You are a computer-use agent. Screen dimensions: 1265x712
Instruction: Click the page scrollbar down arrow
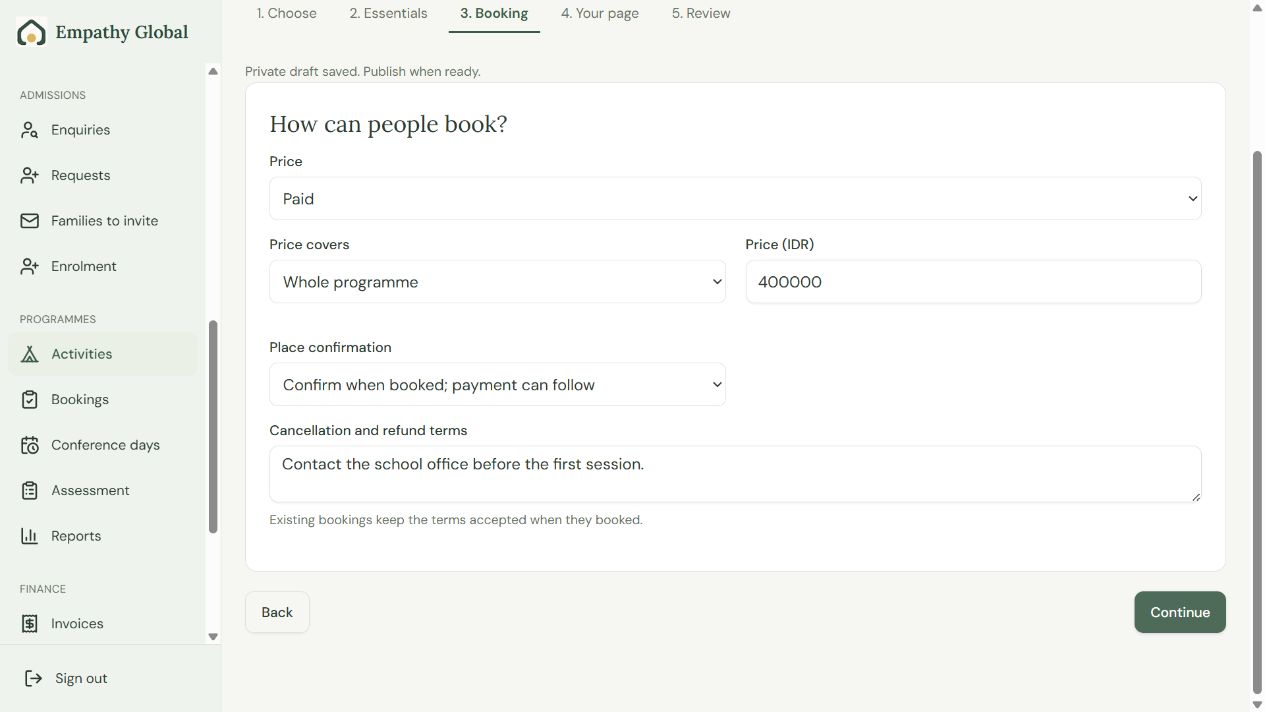tap(1257, 704)
